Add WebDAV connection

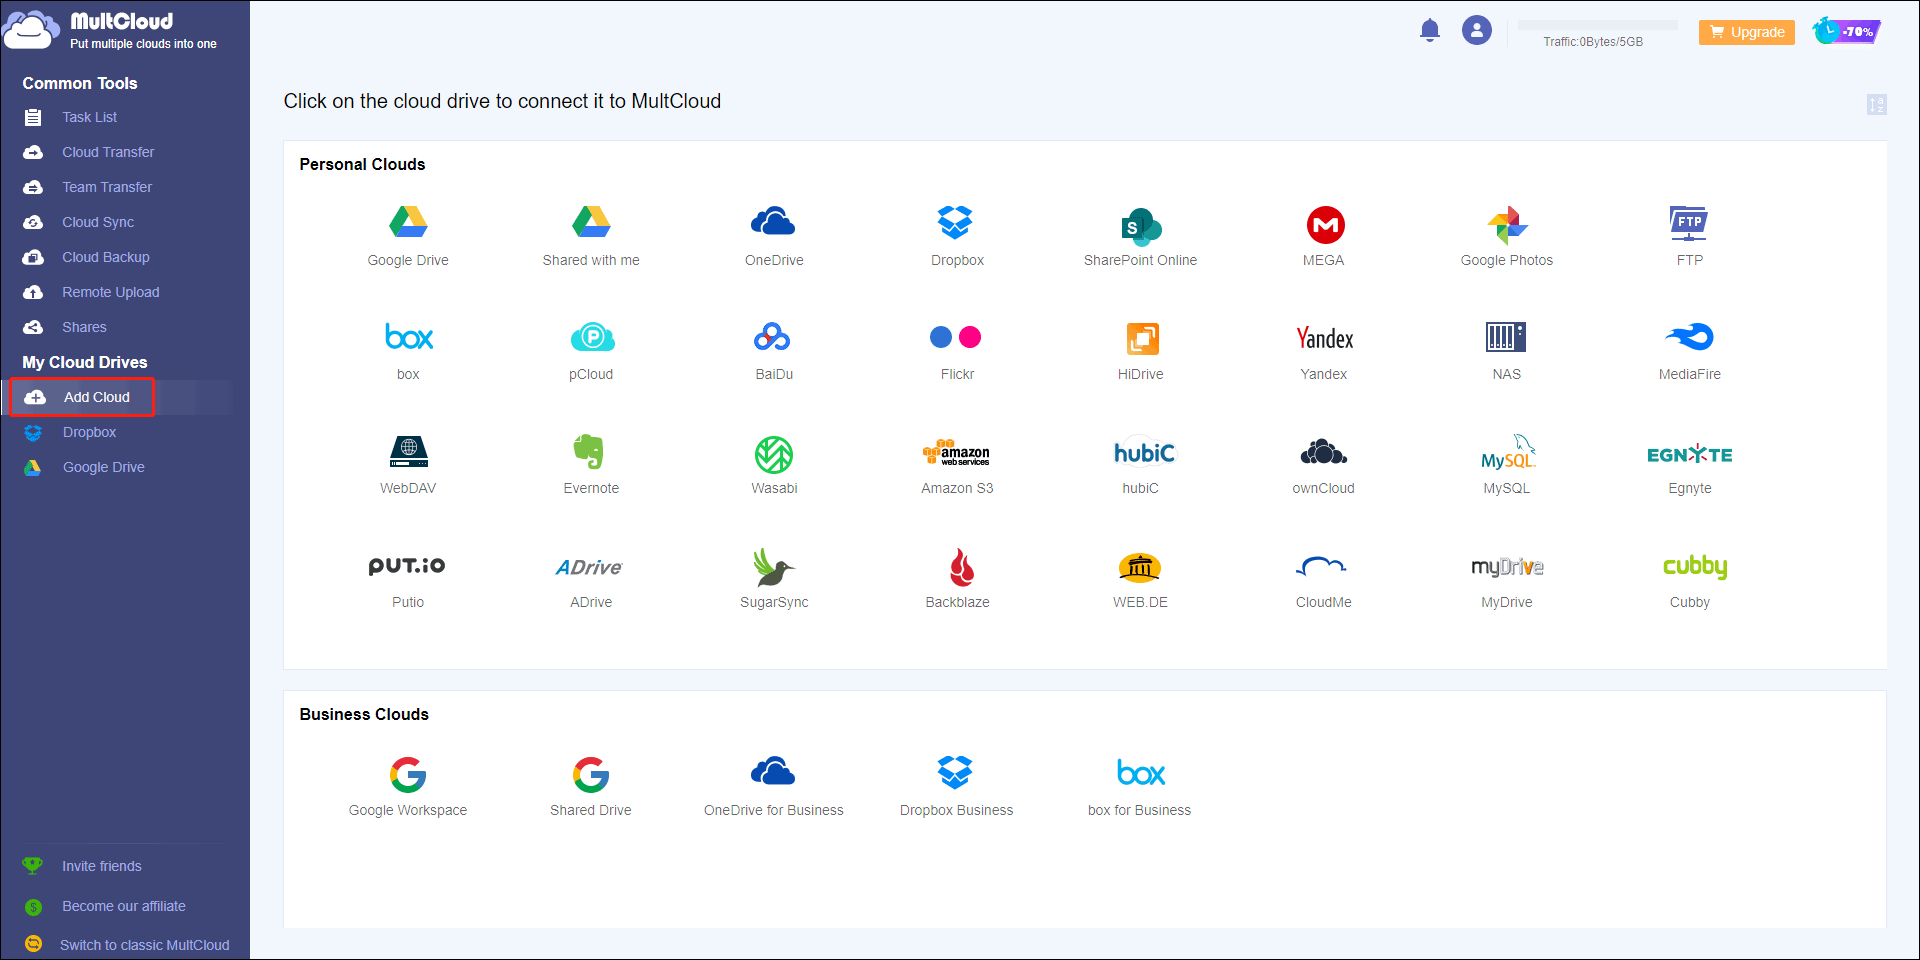tap(409, 452)
